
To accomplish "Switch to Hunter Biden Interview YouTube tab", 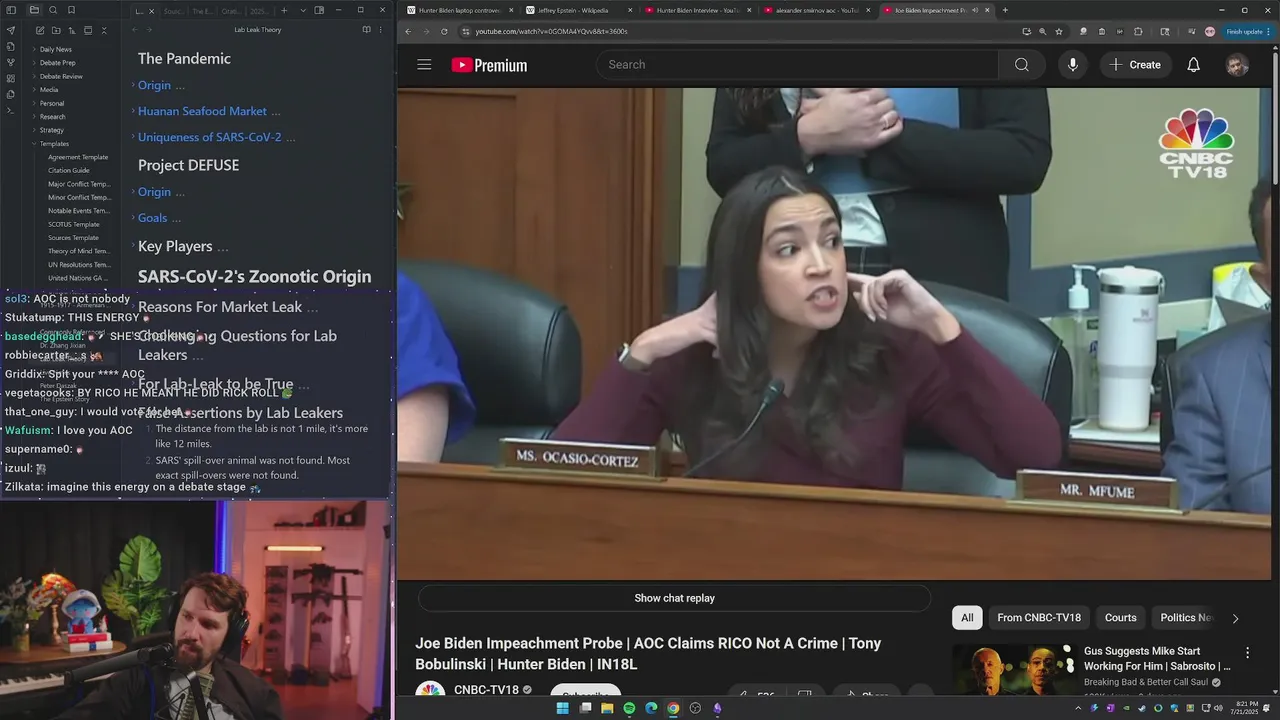I will (697, 10).
